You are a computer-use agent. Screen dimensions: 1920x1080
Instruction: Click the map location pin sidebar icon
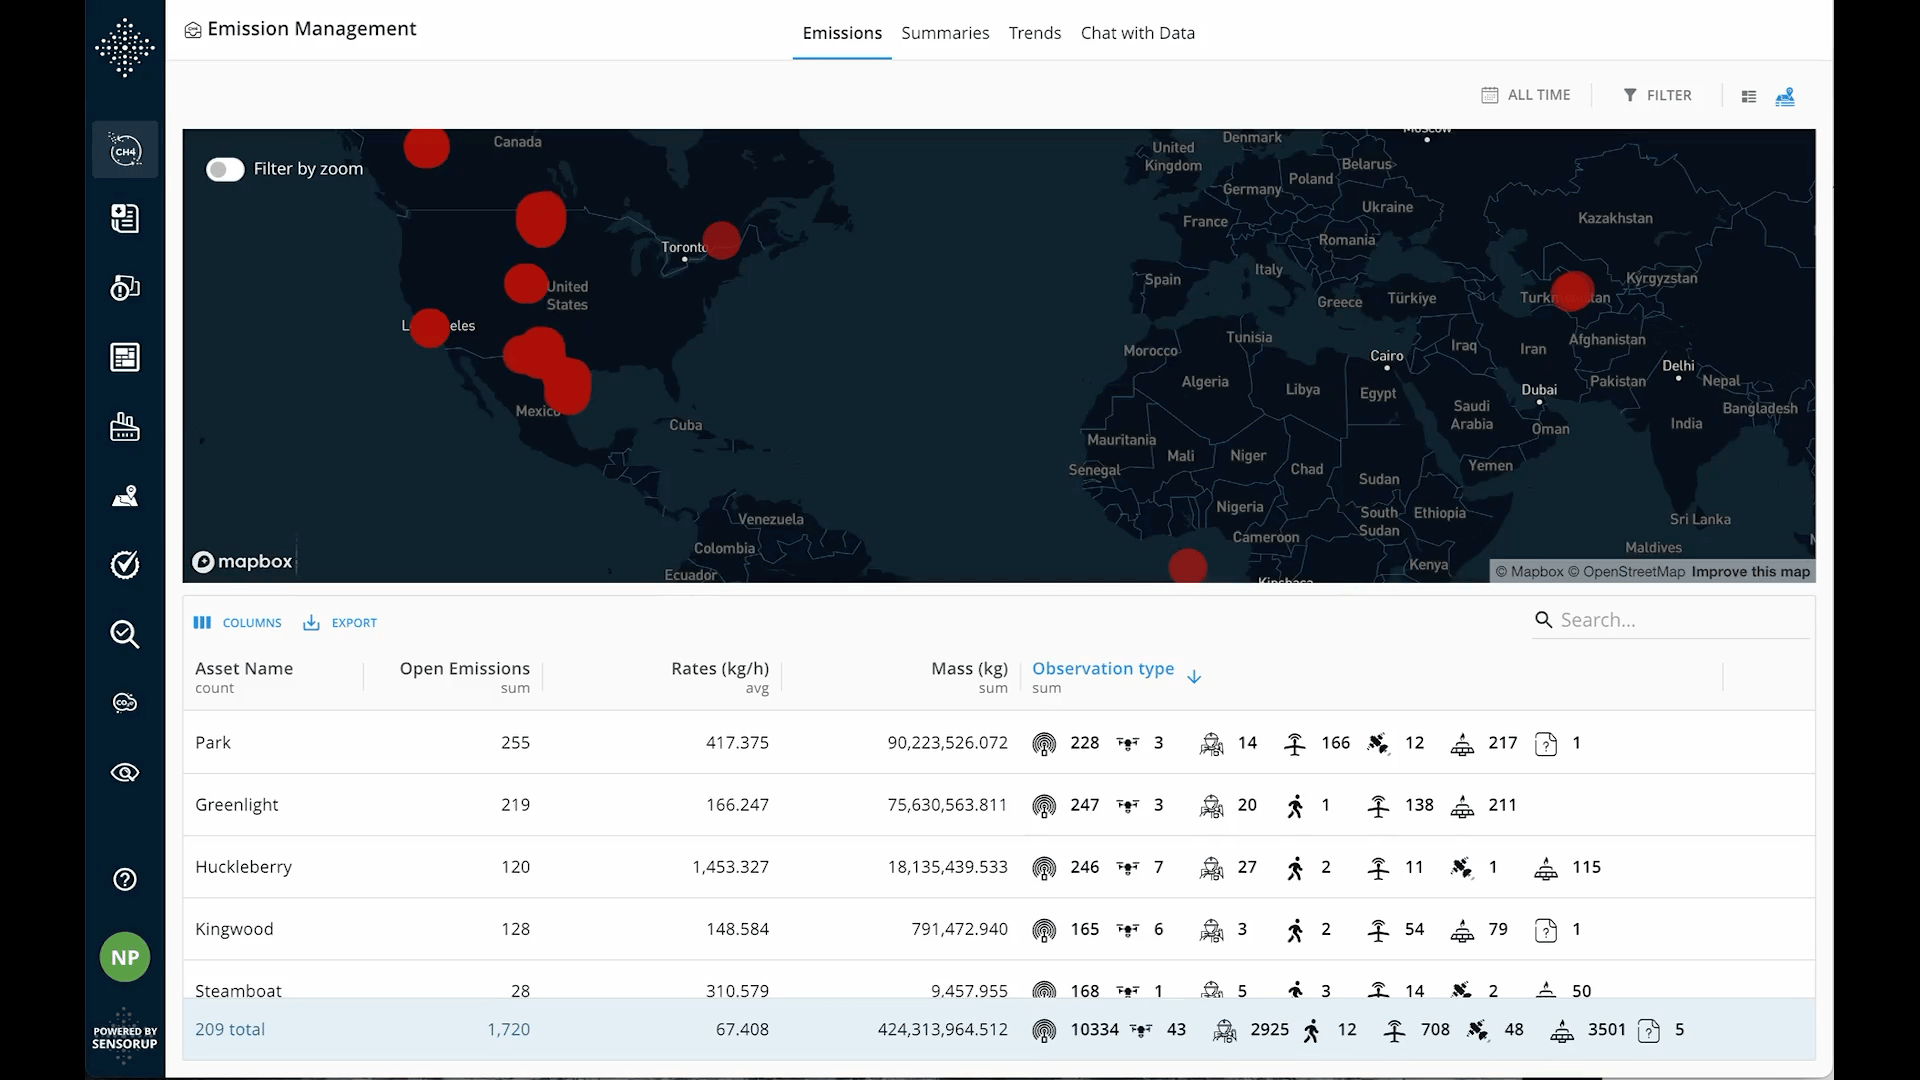125,496
